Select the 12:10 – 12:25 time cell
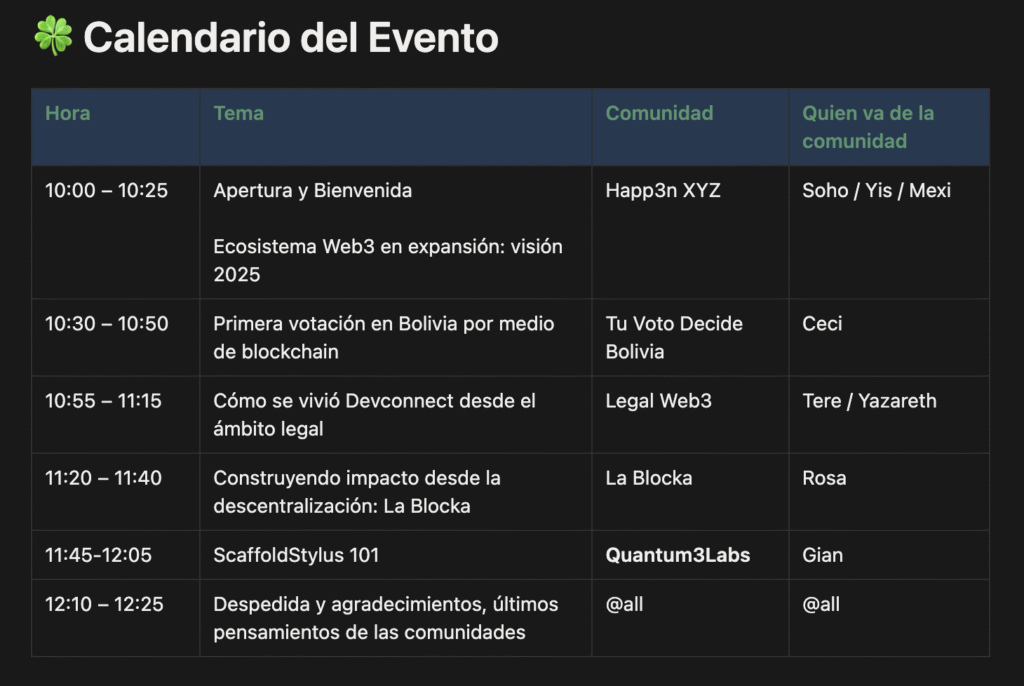Screen dimensions: 1024x686 pos(104,604)
